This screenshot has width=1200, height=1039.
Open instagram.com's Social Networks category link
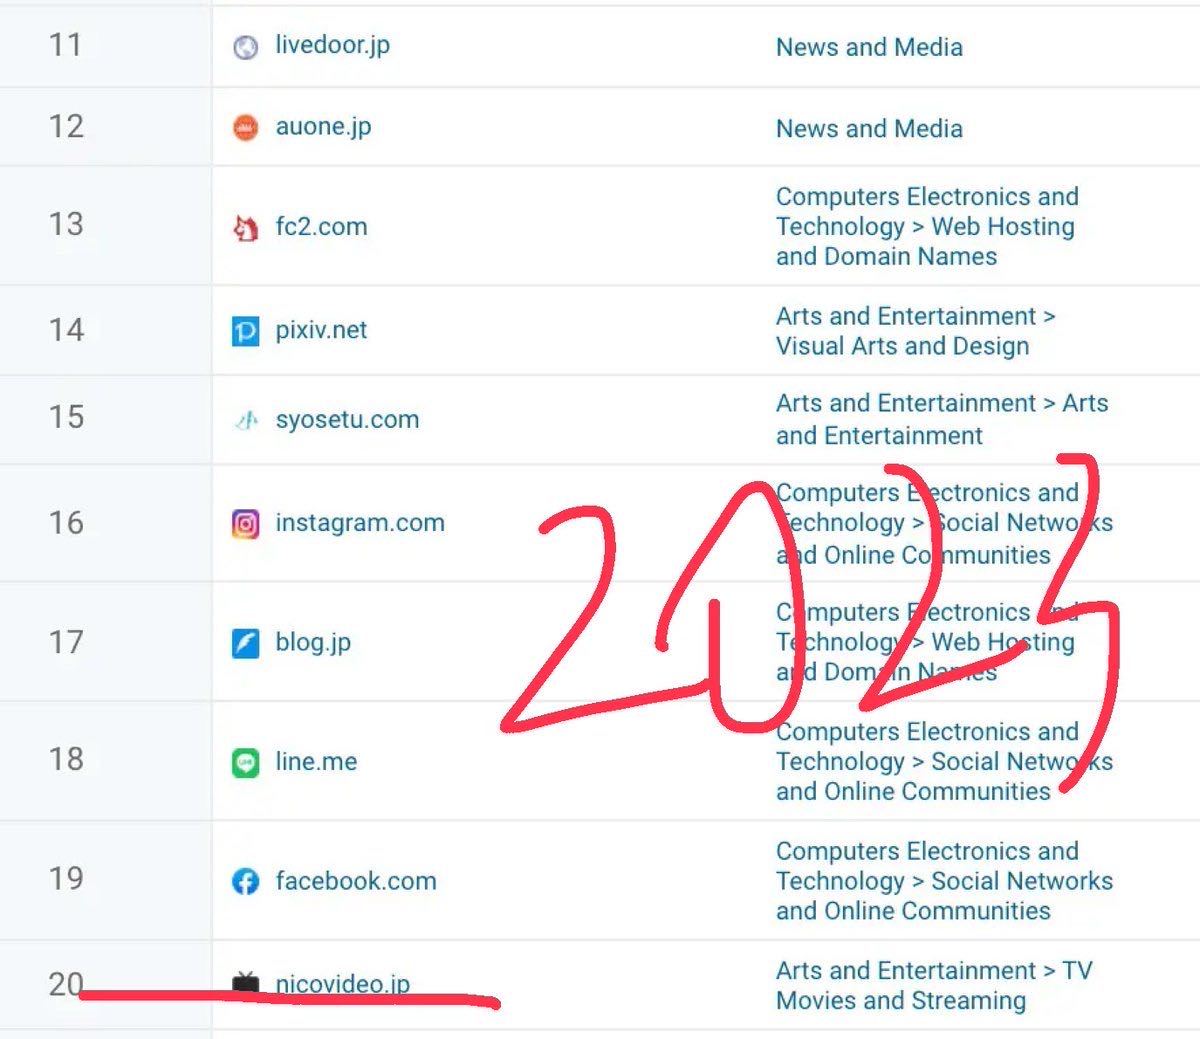(944, 524)
